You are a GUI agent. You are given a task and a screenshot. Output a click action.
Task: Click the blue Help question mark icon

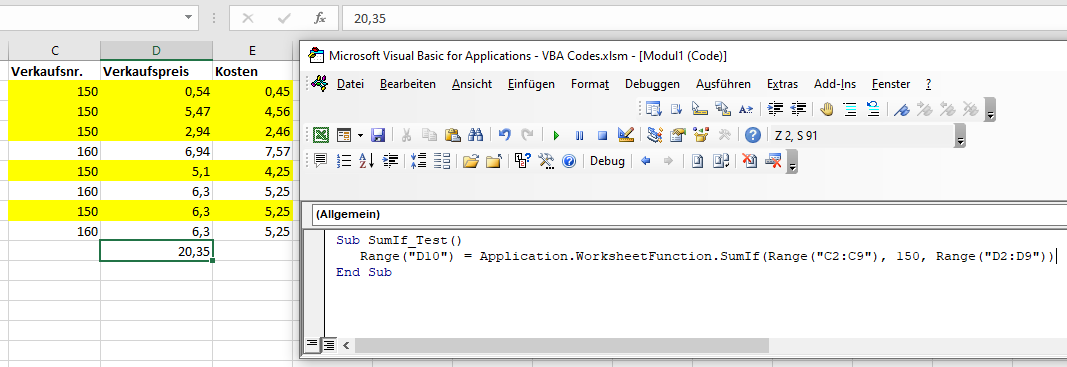[x=753, y=135]
